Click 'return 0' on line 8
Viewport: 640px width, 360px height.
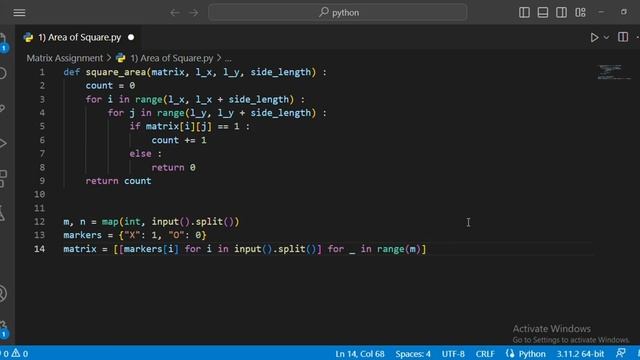pos(173,167)
